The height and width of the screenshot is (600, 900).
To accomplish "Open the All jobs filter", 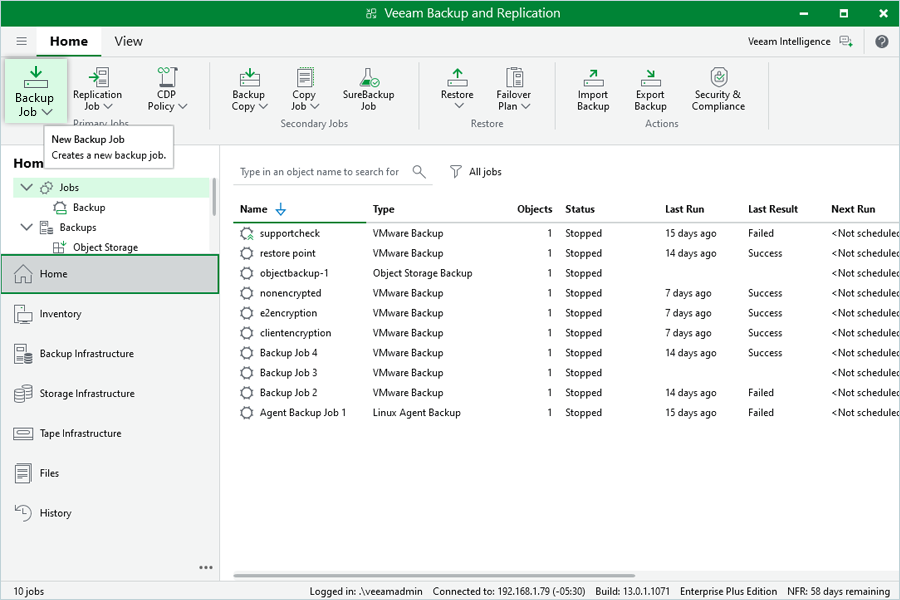I will pyautogui.click(x=476, y=172).
